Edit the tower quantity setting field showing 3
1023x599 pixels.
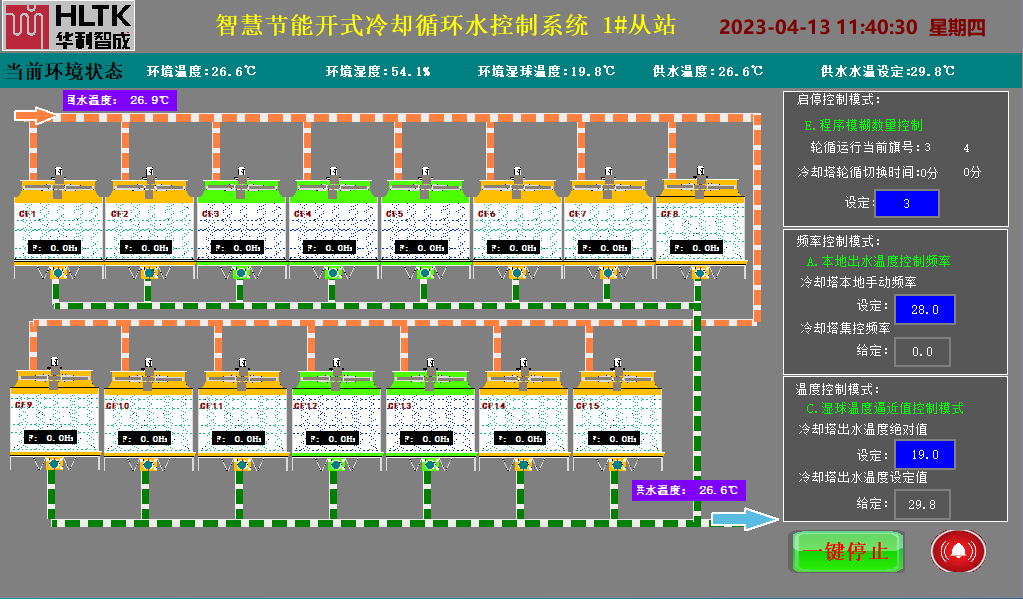(x=906, y=203)
